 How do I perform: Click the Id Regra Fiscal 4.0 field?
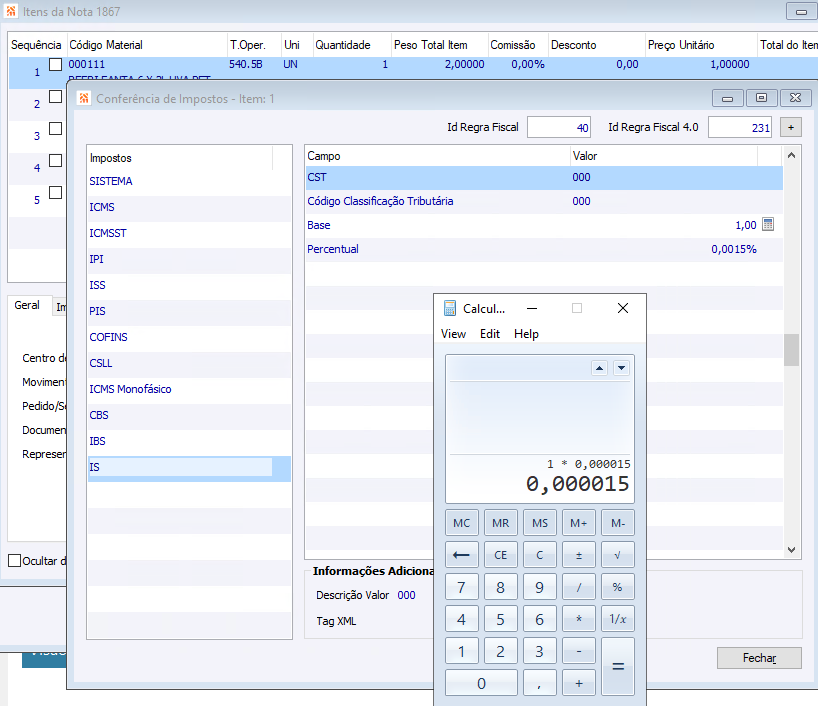740,127
